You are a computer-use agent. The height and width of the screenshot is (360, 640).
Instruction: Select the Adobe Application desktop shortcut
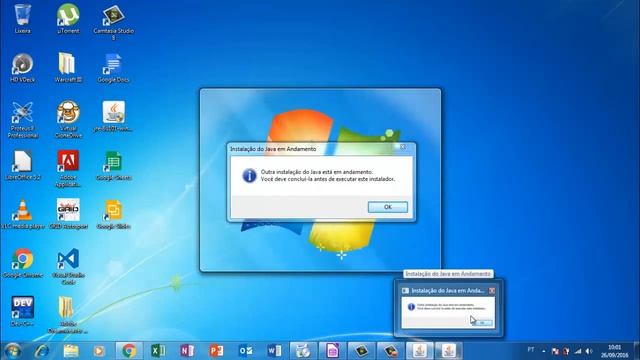pos(68,169)
